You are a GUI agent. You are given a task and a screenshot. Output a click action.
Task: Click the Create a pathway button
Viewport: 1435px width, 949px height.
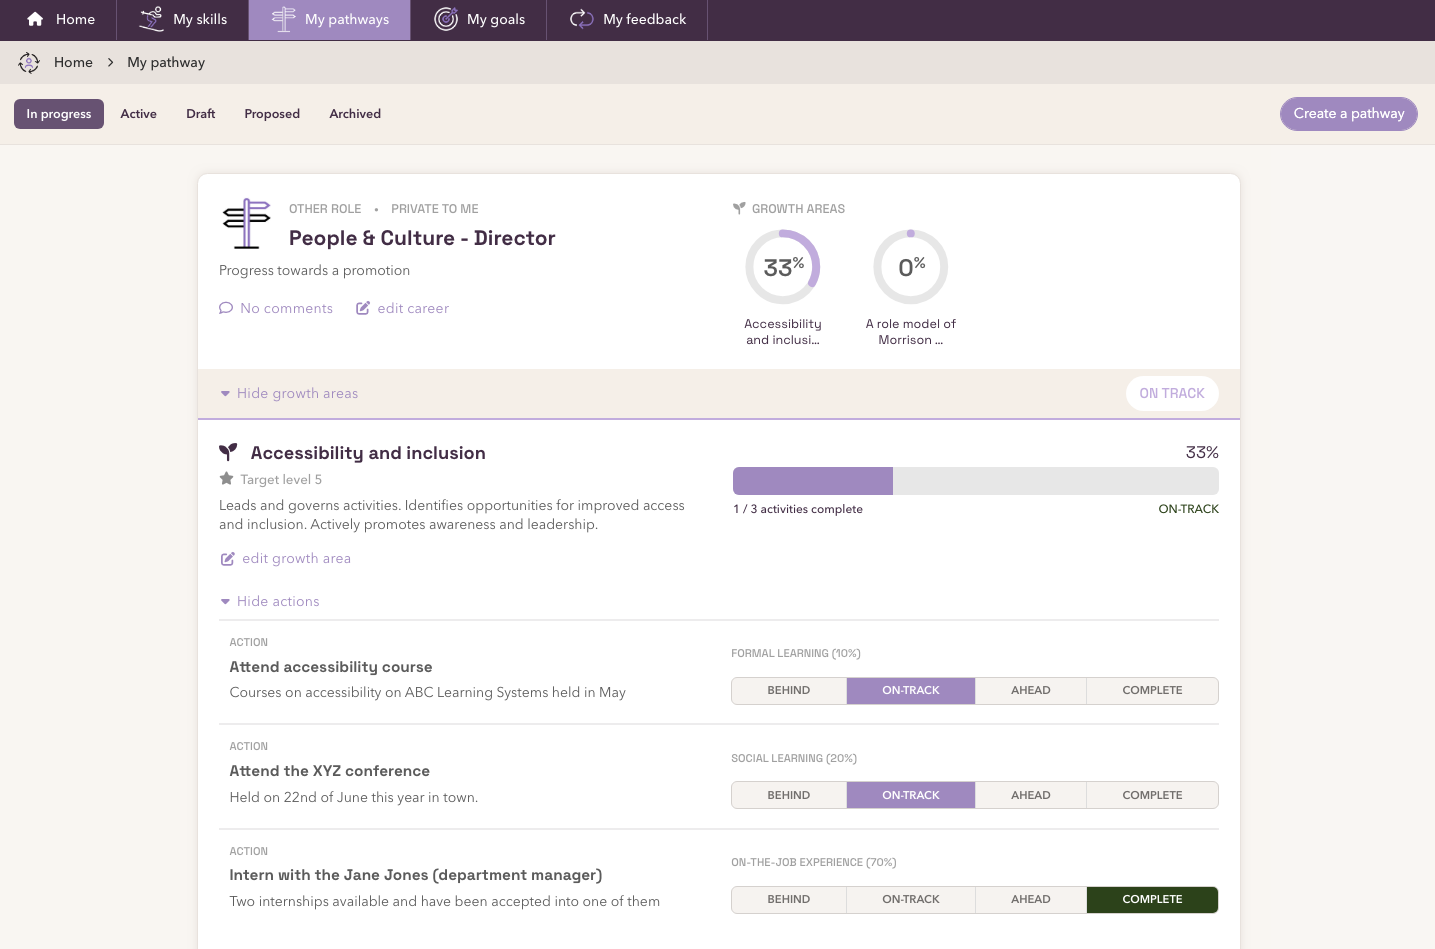[1349, 114]
